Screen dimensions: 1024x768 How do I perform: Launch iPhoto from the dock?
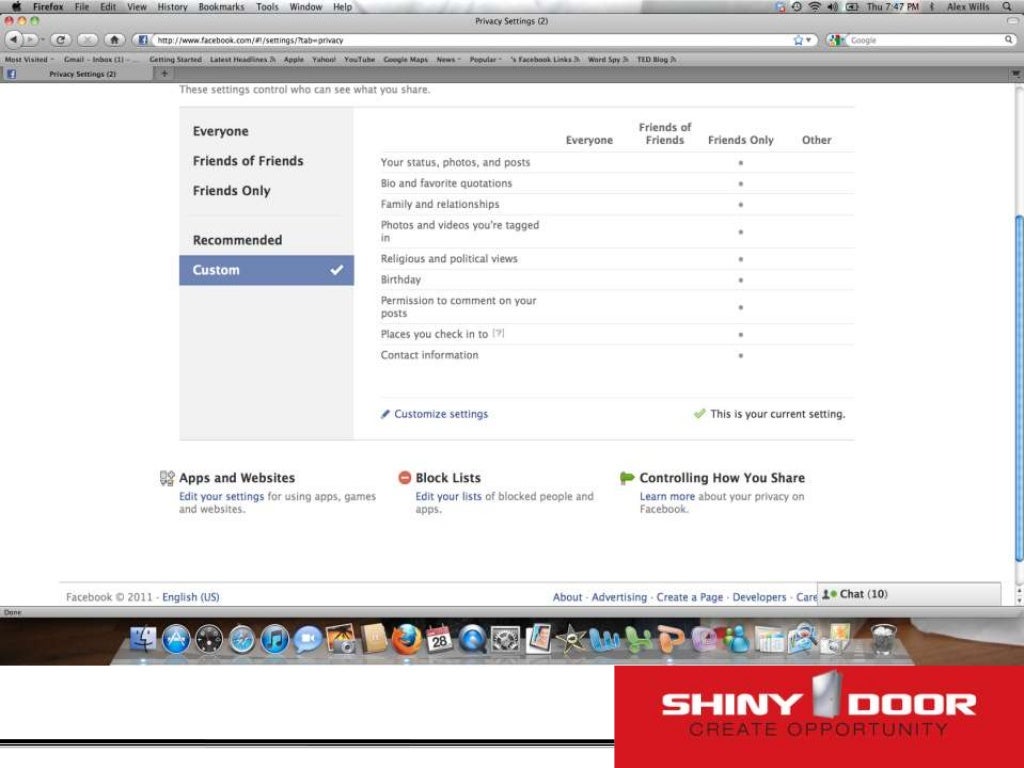341,639
